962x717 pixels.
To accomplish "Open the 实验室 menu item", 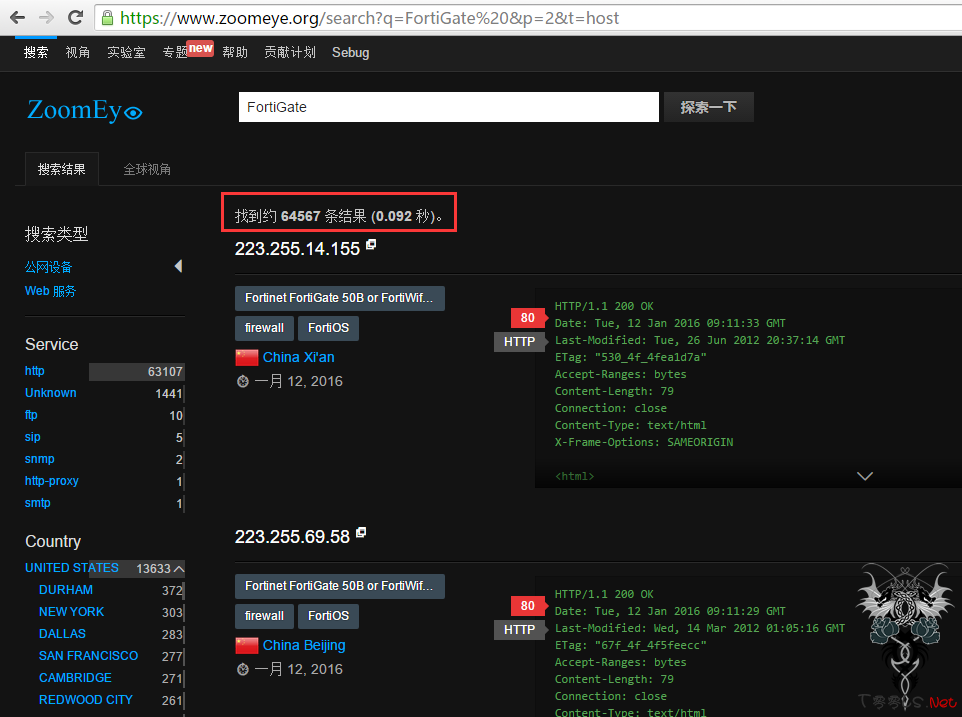I will (126, 52).
